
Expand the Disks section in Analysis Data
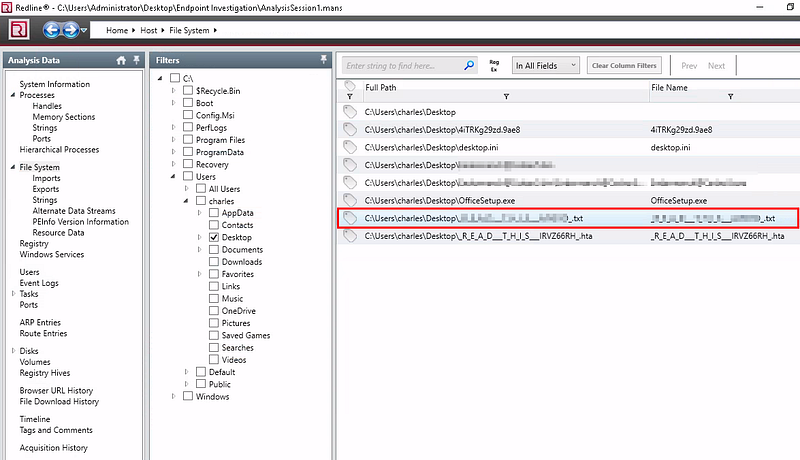pyautogui.click(x=13, y=350)
